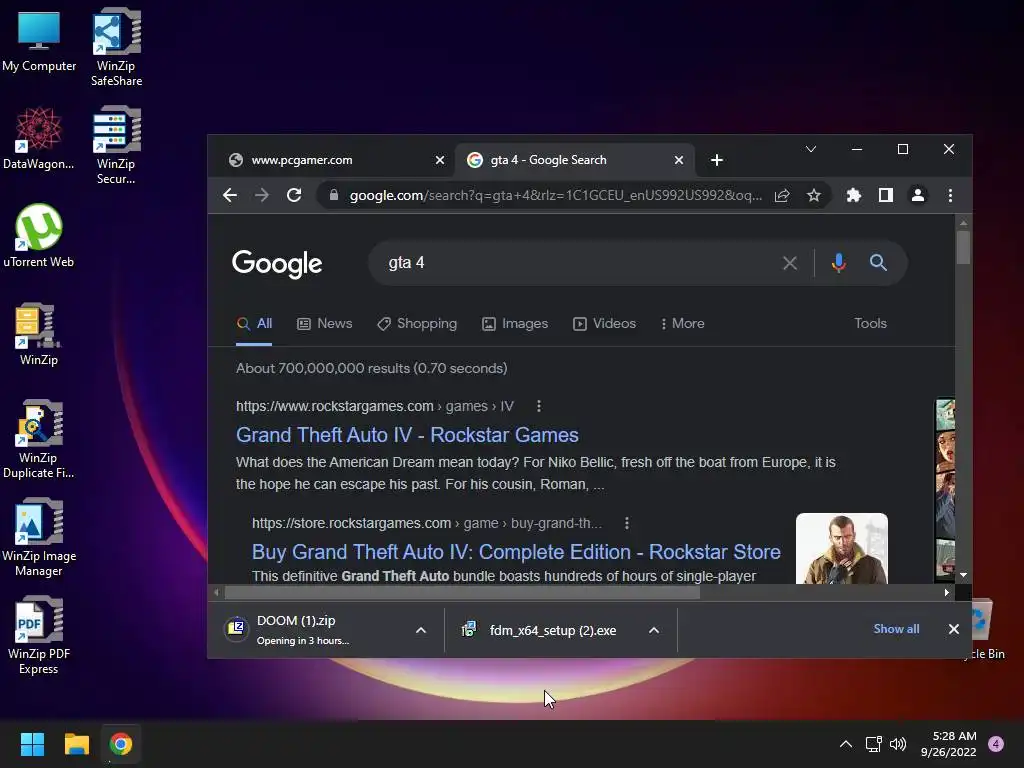Close the gta 4 - Google Search tab
This screenshot has height=768, width=1024.
pyautogui.click(x=679, y=160)
